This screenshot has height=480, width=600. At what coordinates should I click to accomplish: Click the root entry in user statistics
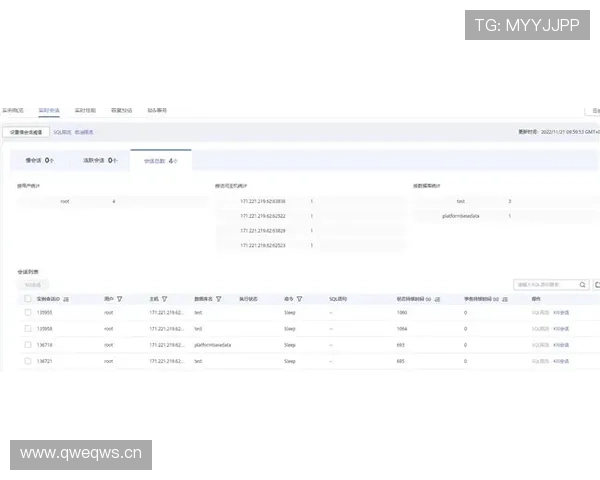click(x=65, y=201)
